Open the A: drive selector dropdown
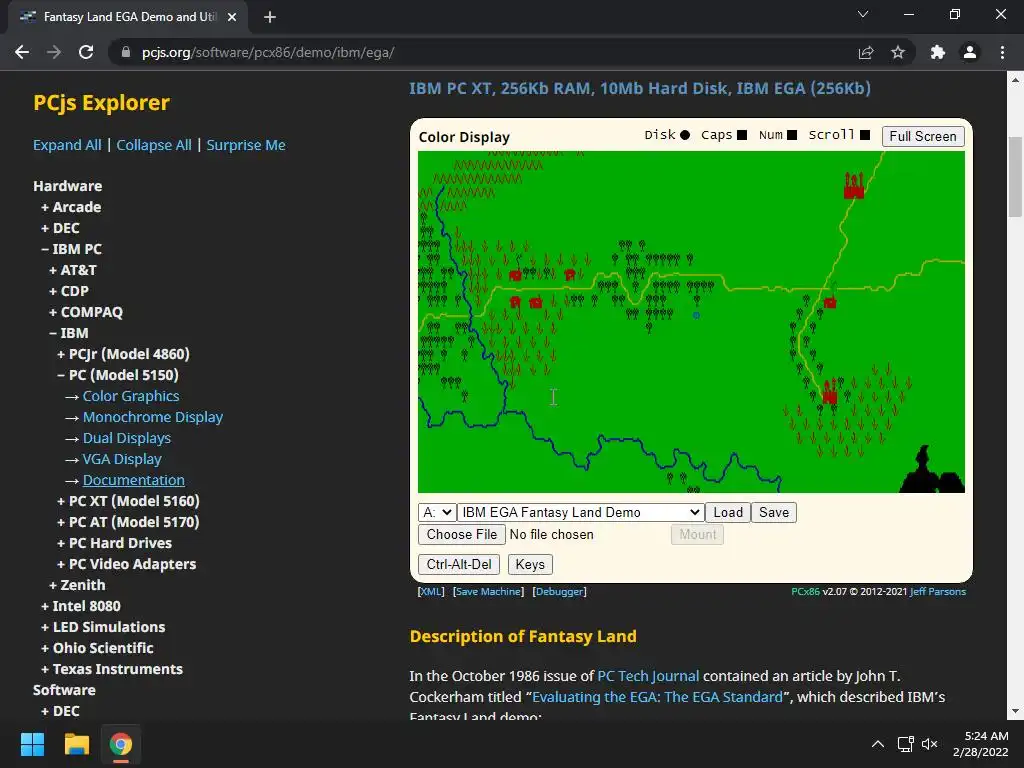 [x=437, y=513]
